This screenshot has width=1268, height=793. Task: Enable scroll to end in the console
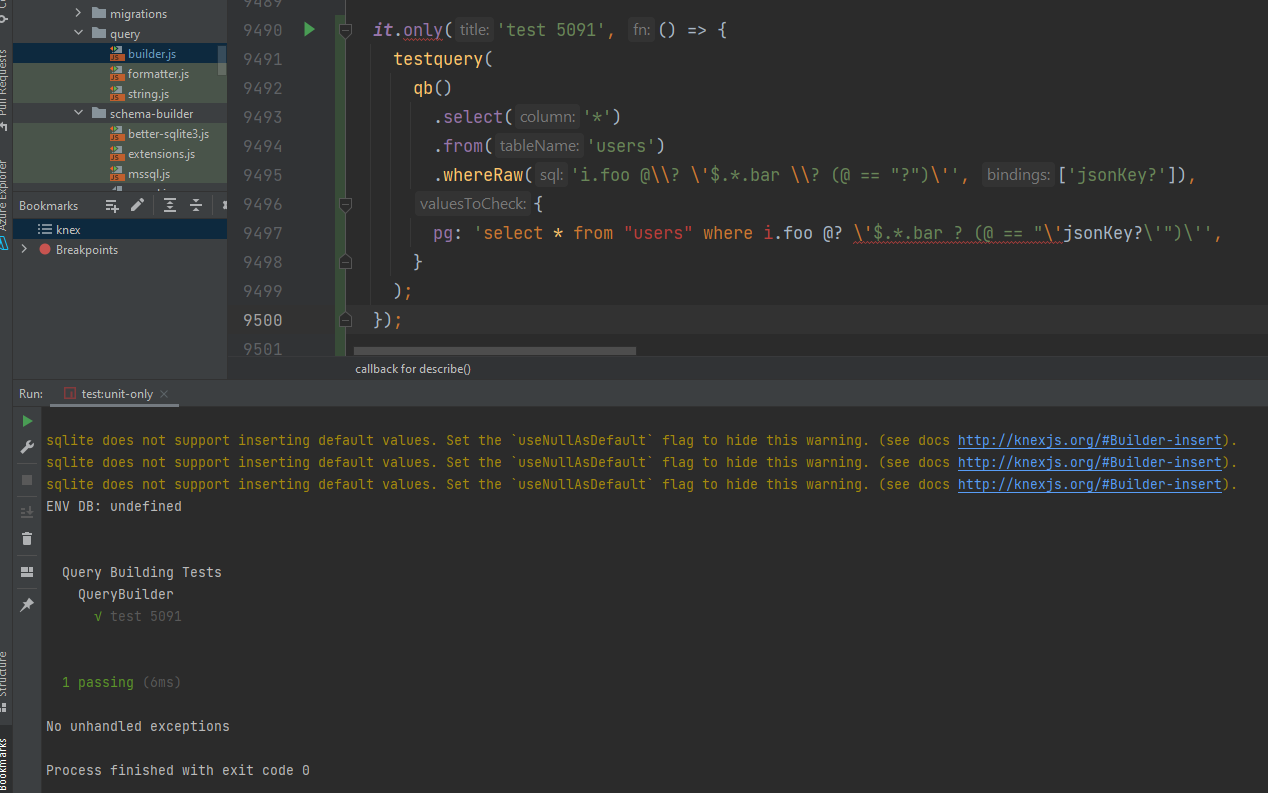point(27,511)
